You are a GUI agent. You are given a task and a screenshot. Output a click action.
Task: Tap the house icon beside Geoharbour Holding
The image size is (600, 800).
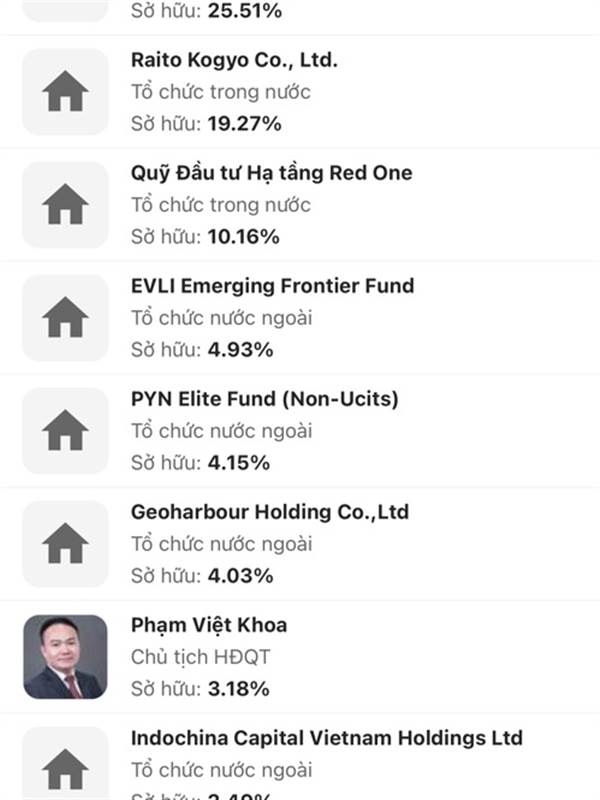65,544
